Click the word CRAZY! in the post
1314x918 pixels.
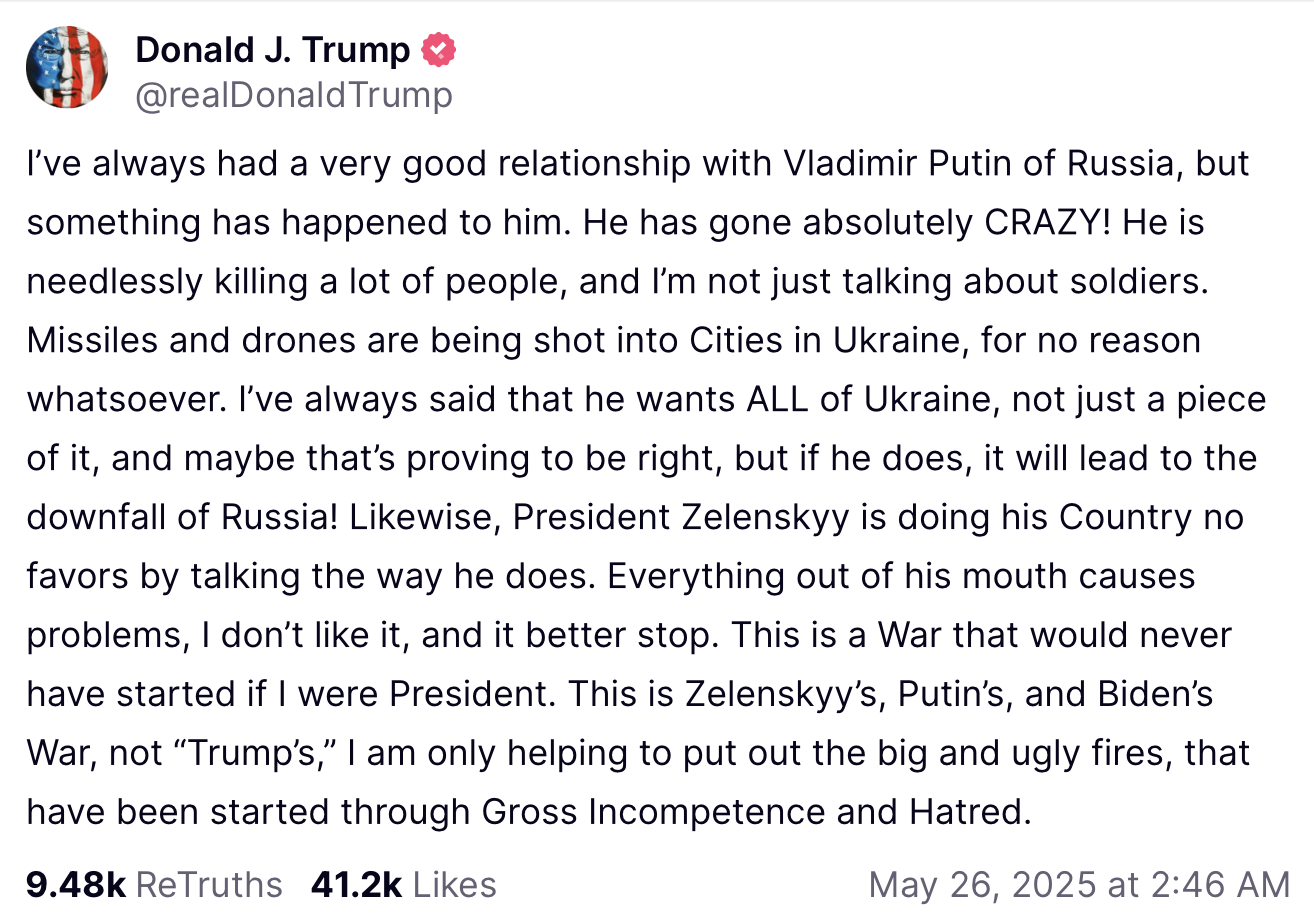(1048, 223)
